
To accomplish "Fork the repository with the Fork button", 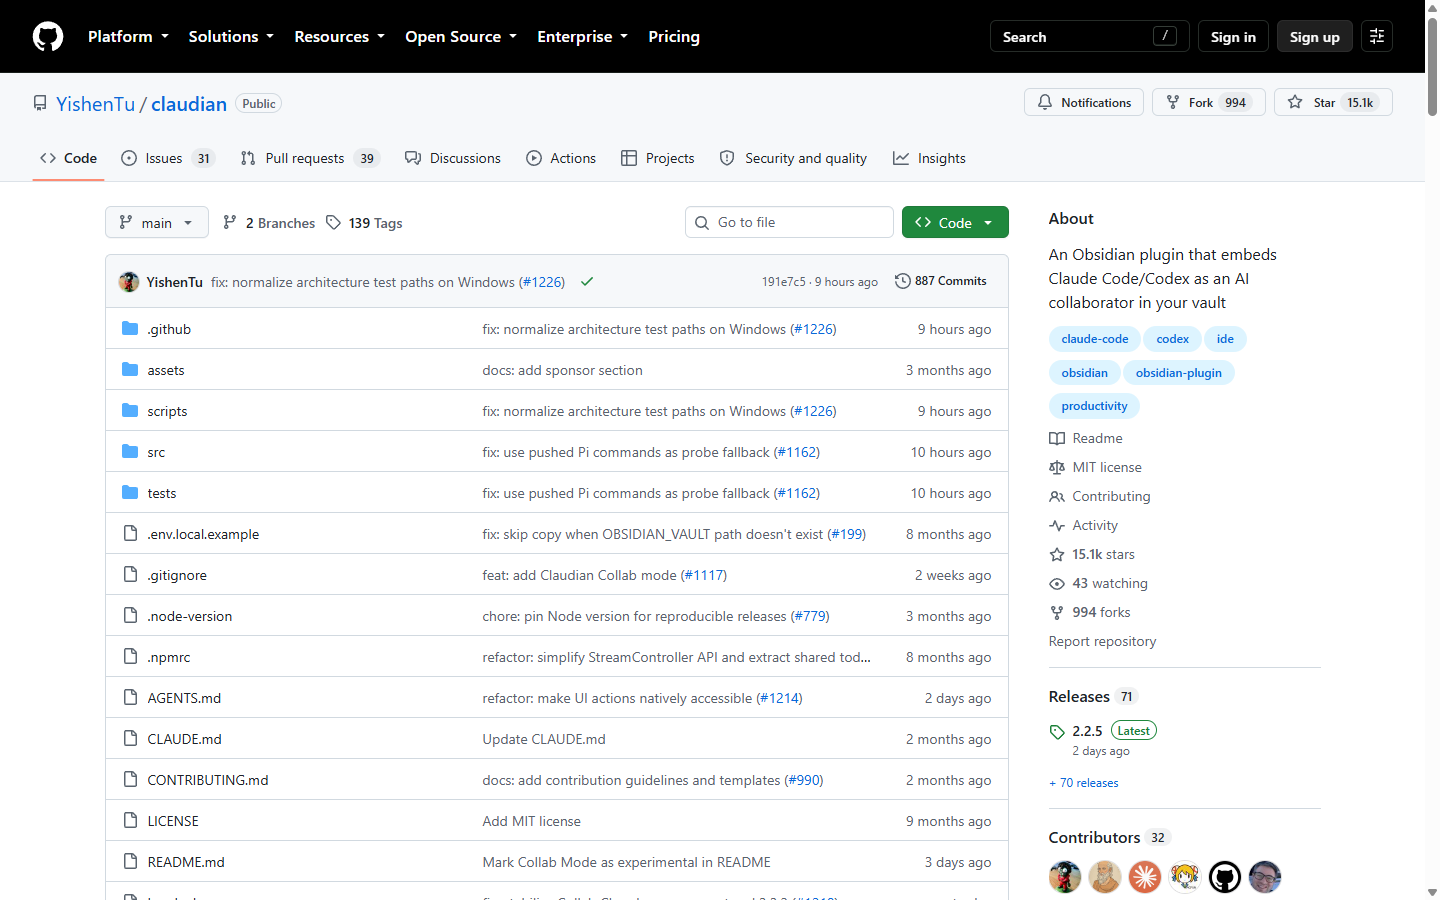I will 1209,102.
